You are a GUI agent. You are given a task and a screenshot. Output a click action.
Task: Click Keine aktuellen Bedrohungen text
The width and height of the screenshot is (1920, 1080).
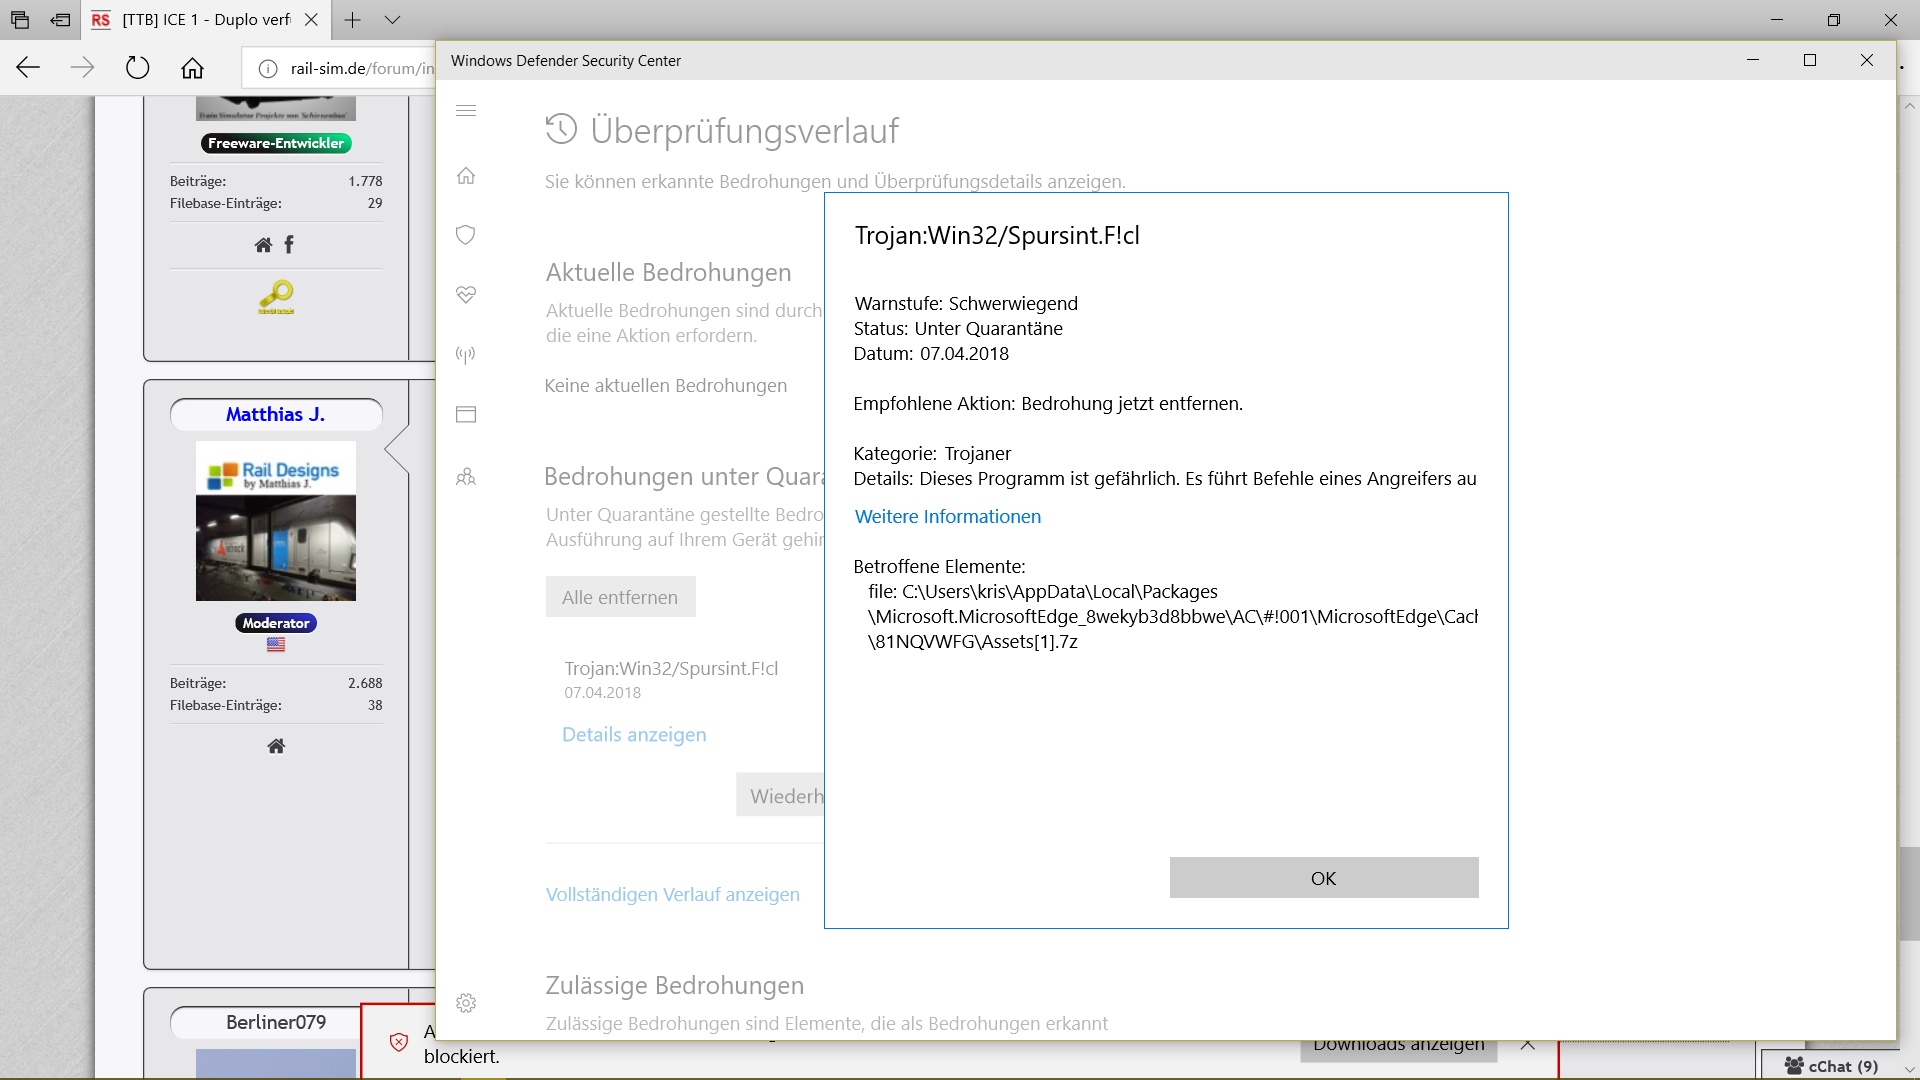666,386
